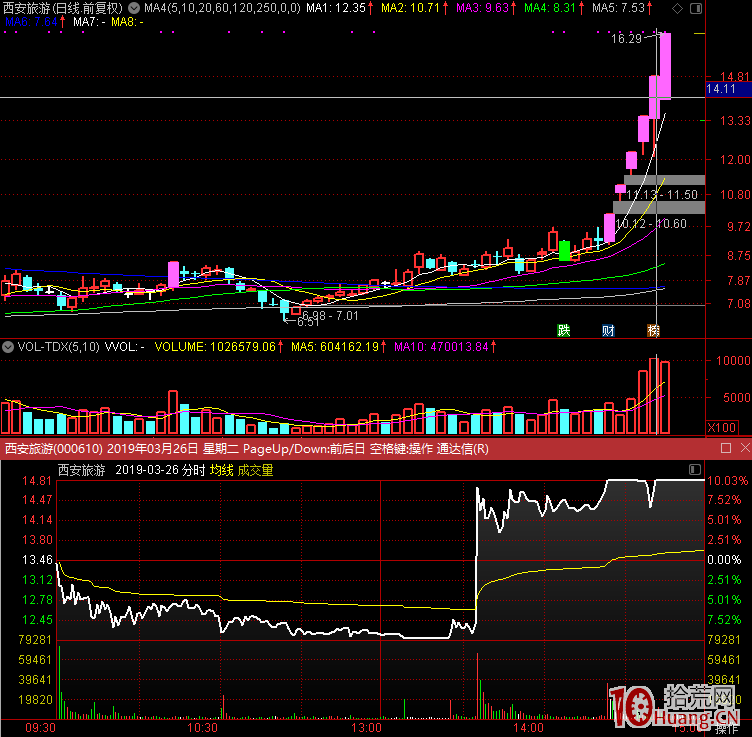Viewport: 752px width, 737px height.
Task: Click the X100 volume scale button
Action: (722, 427)
